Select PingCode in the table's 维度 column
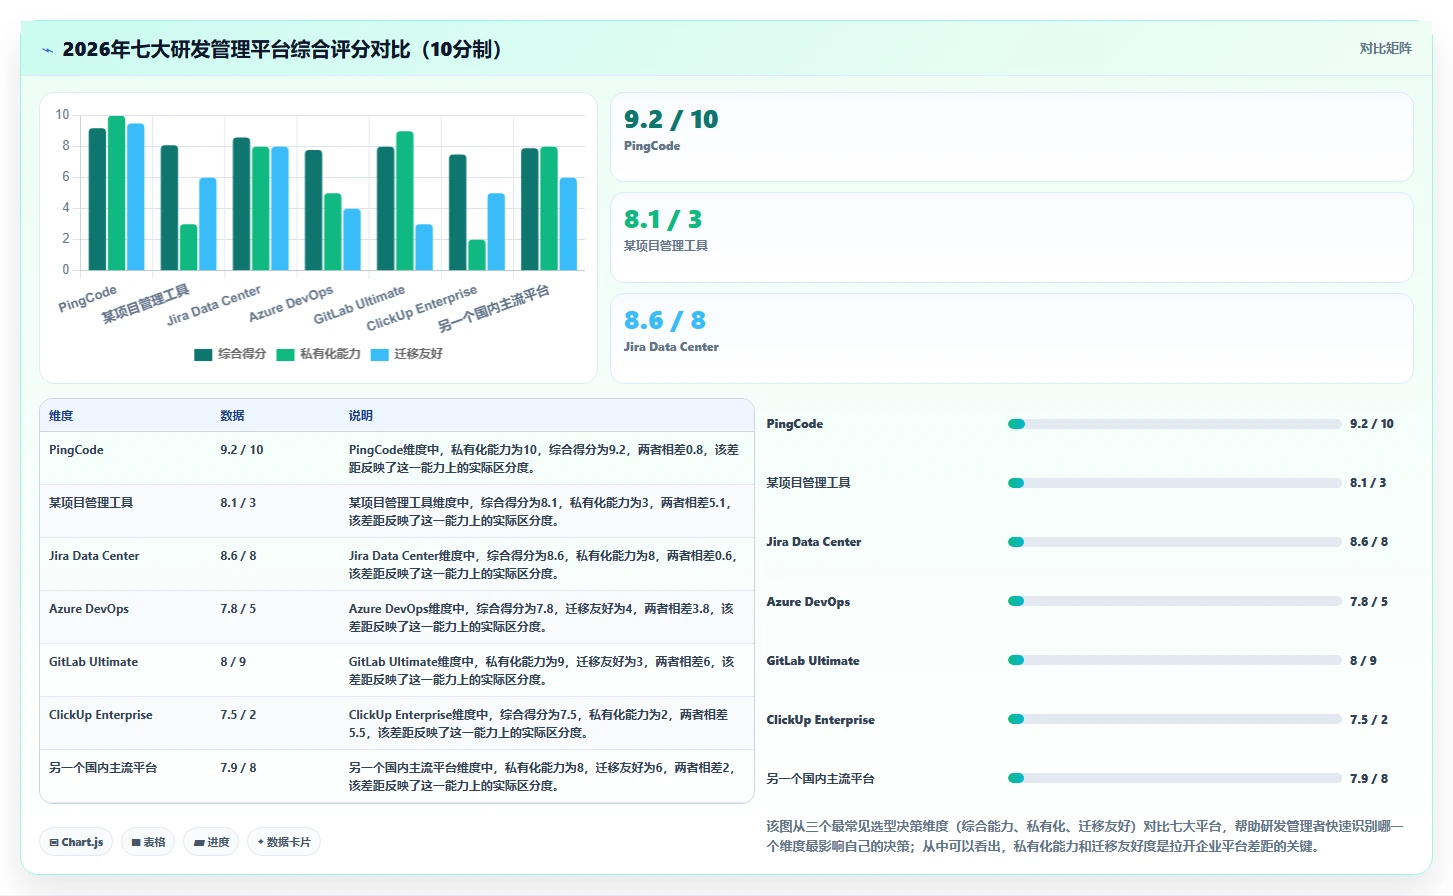 (x=76, y=450)
